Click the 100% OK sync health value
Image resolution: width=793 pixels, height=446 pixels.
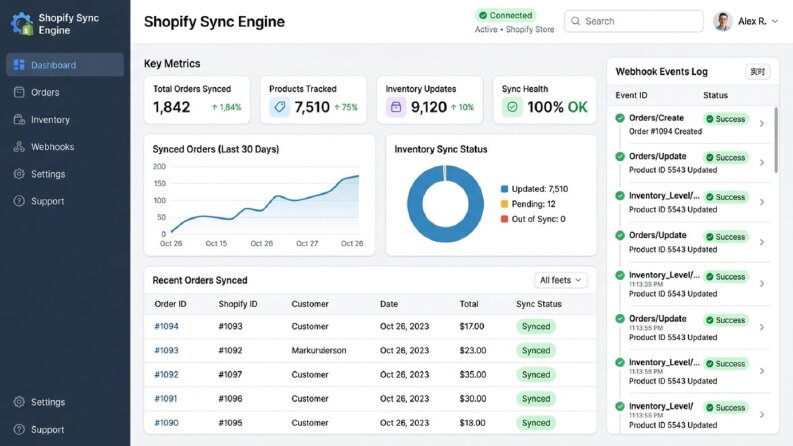557,107
